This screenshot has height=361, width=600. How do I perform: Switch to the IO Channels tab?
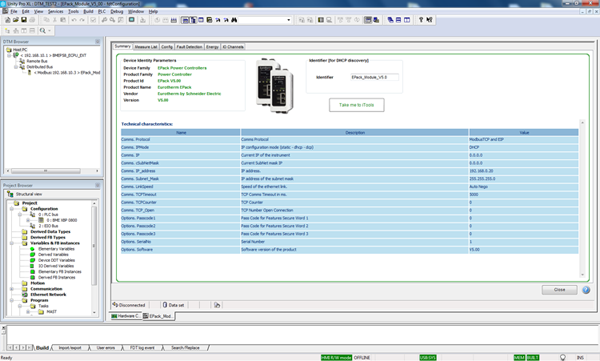click(x=233, y=47)
